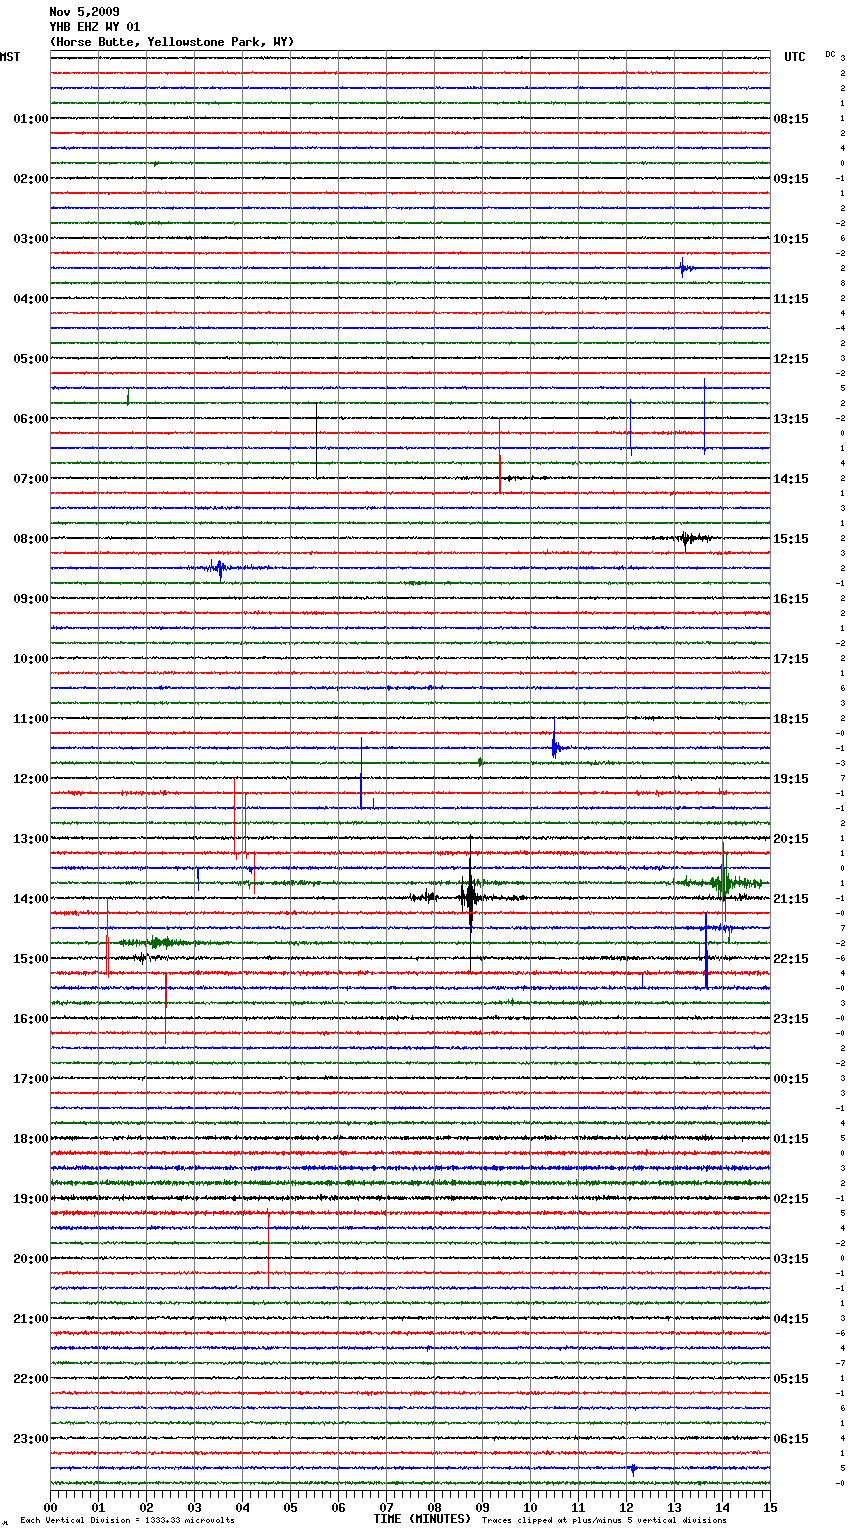Click the "03:15" UTC time label
This screenshot has height=1534, width=850.
point(791,1259)
